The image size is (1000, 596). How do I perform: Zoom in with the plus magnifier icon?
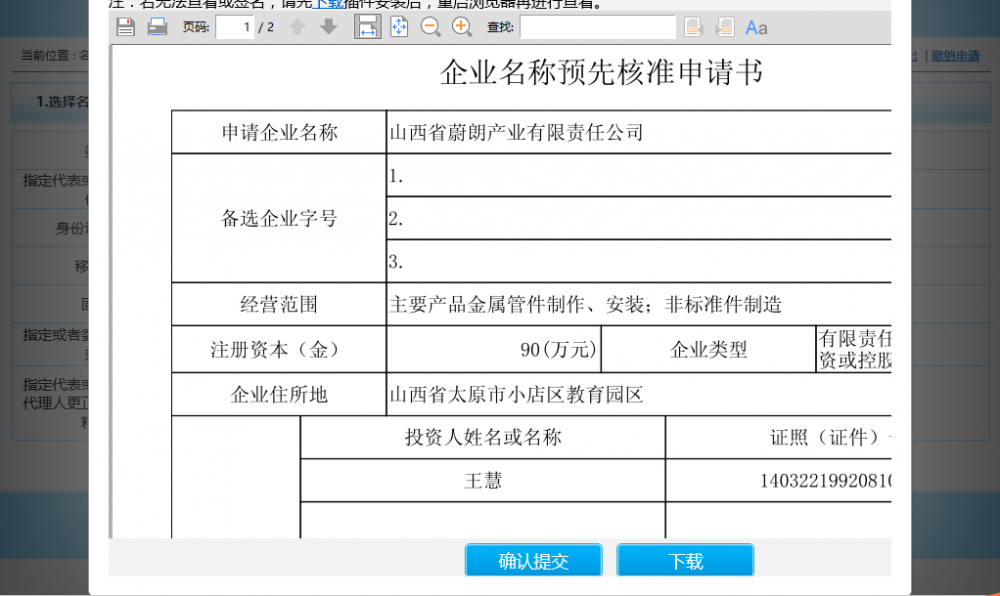point(461,27)
